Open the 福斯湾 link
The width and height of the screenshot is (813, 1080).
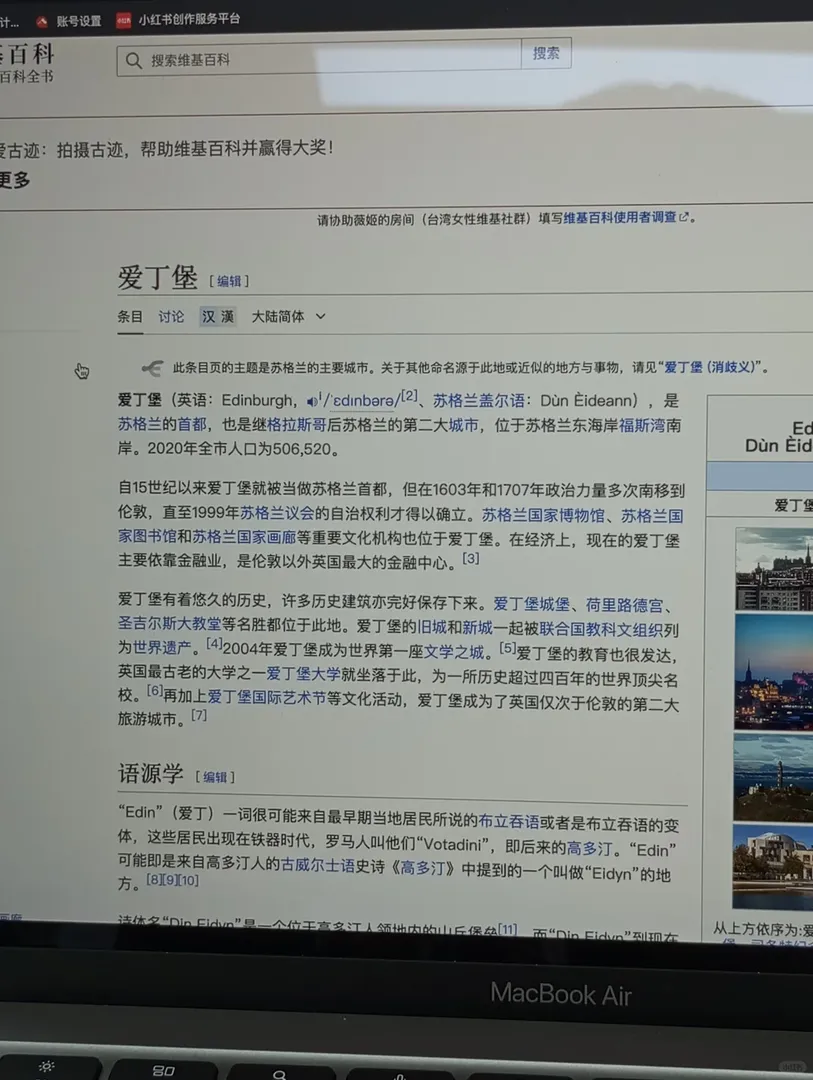pyautogui.click(x=641, y=426)
